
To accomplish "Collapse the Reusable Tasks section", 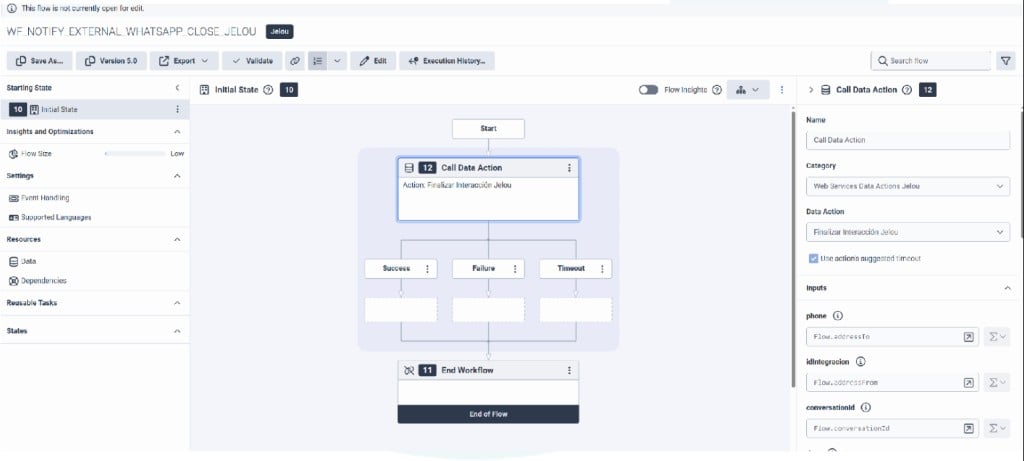I will 177,304.
